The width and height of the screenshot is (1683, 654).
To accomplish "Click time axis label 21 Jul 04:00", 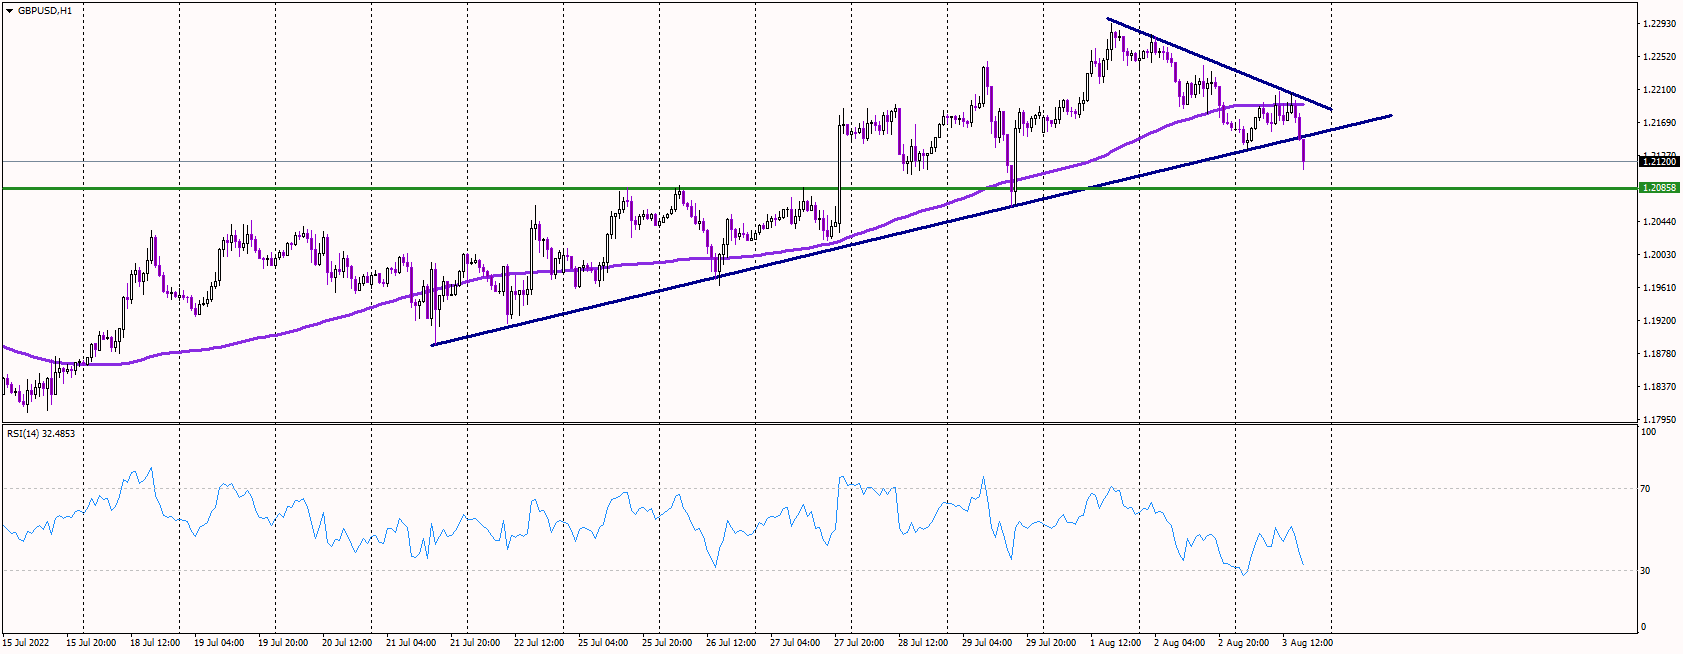I will pos(411,643).
